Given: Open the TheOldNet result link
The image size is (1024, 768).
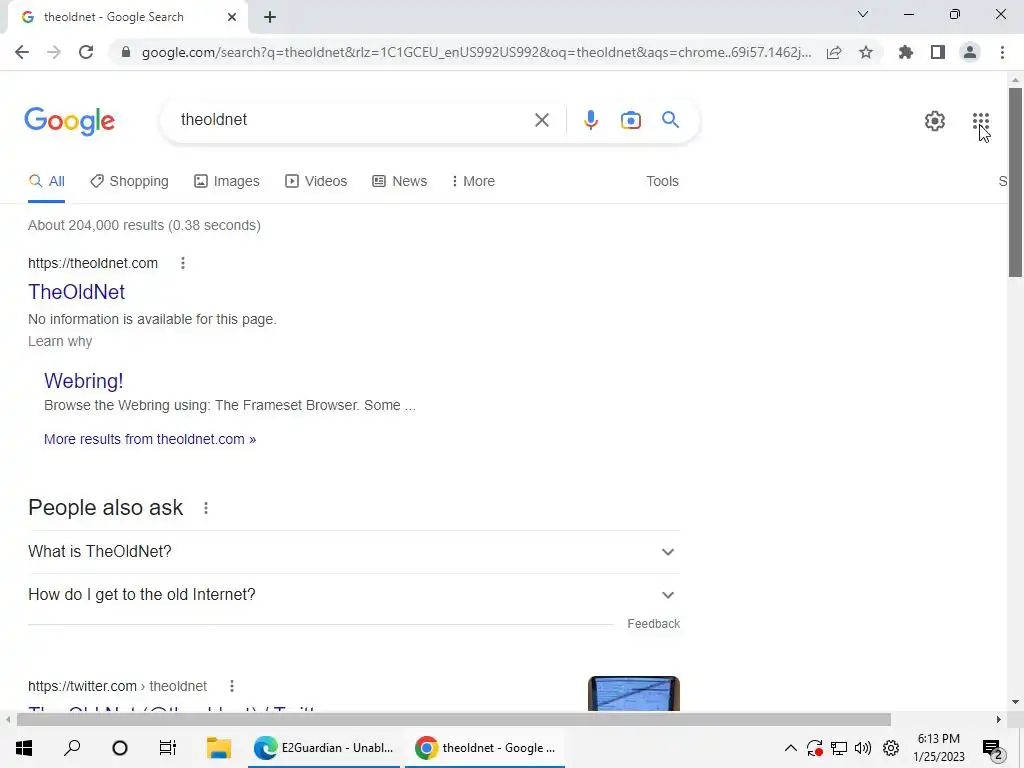Looking at the screenshot, I should [76, 292].
